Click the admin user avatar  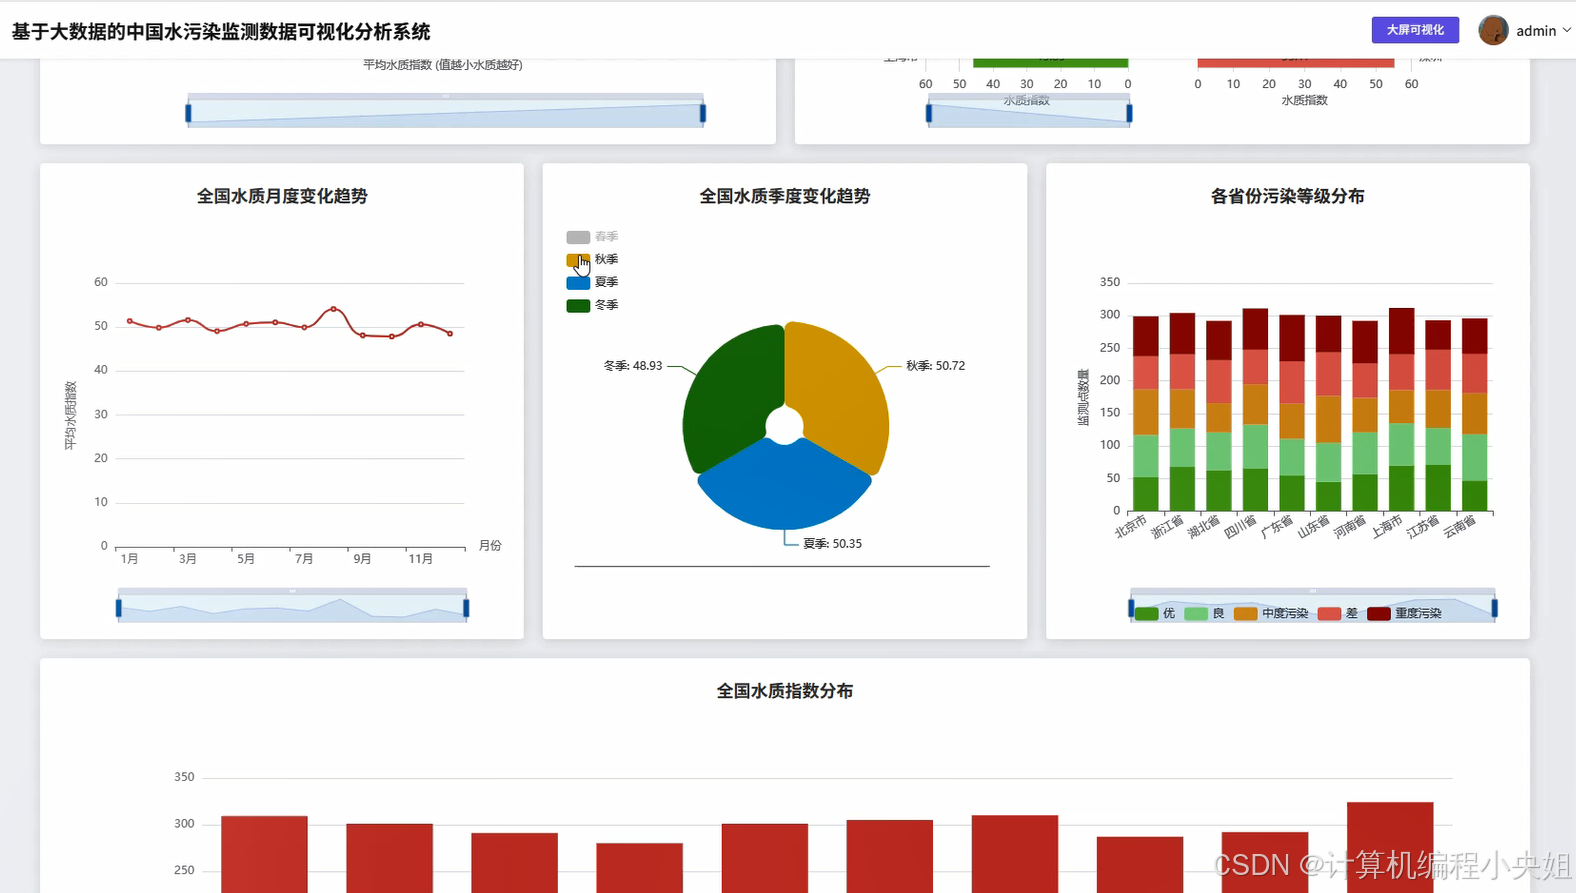click(1493, 30)
